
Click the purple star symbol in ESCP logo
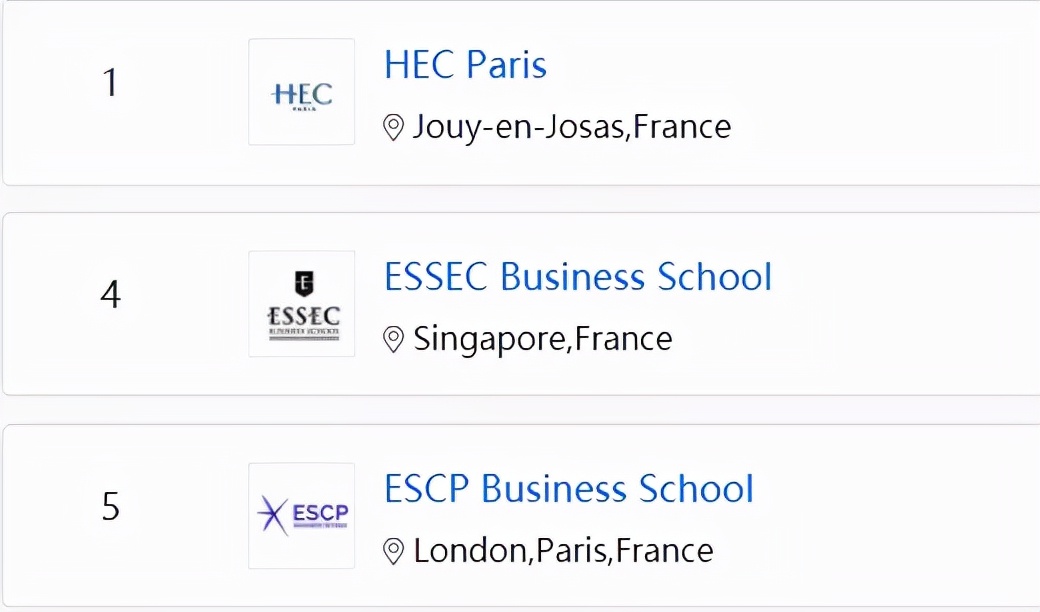(271, 516)
